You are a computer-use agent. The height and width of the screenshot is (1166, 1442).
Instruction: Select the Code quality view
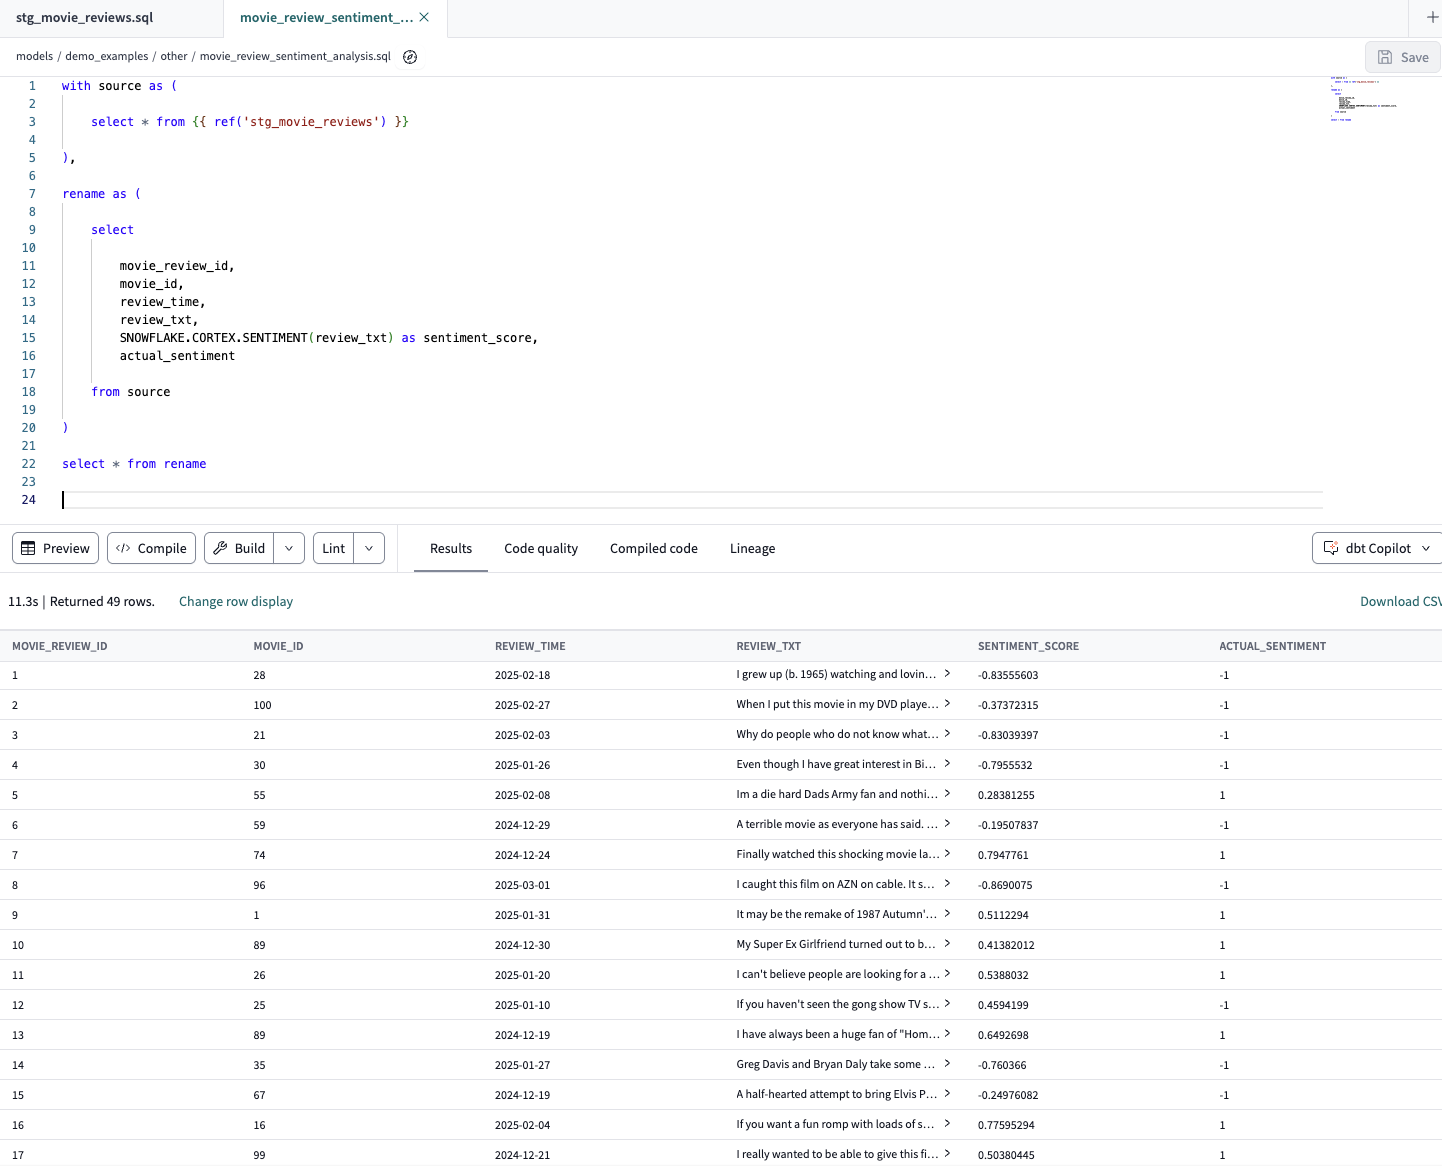pos(541,548)
